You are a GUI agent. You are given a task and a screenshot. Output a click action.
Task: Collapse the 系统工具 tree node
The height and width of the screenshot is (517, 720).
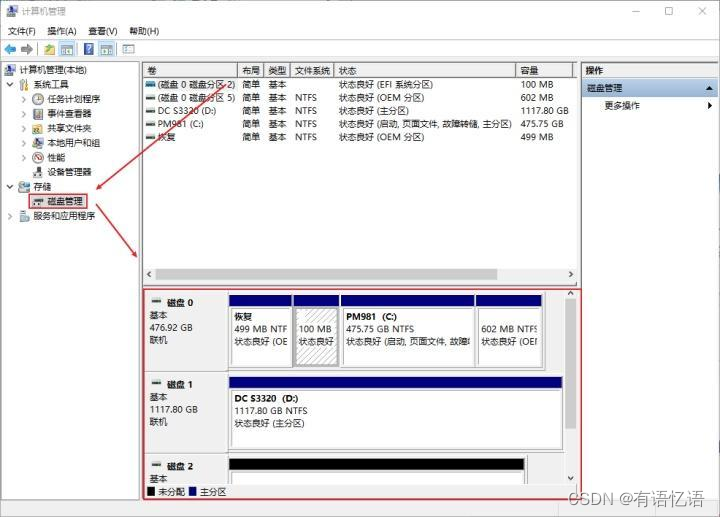tap(10, 84)
